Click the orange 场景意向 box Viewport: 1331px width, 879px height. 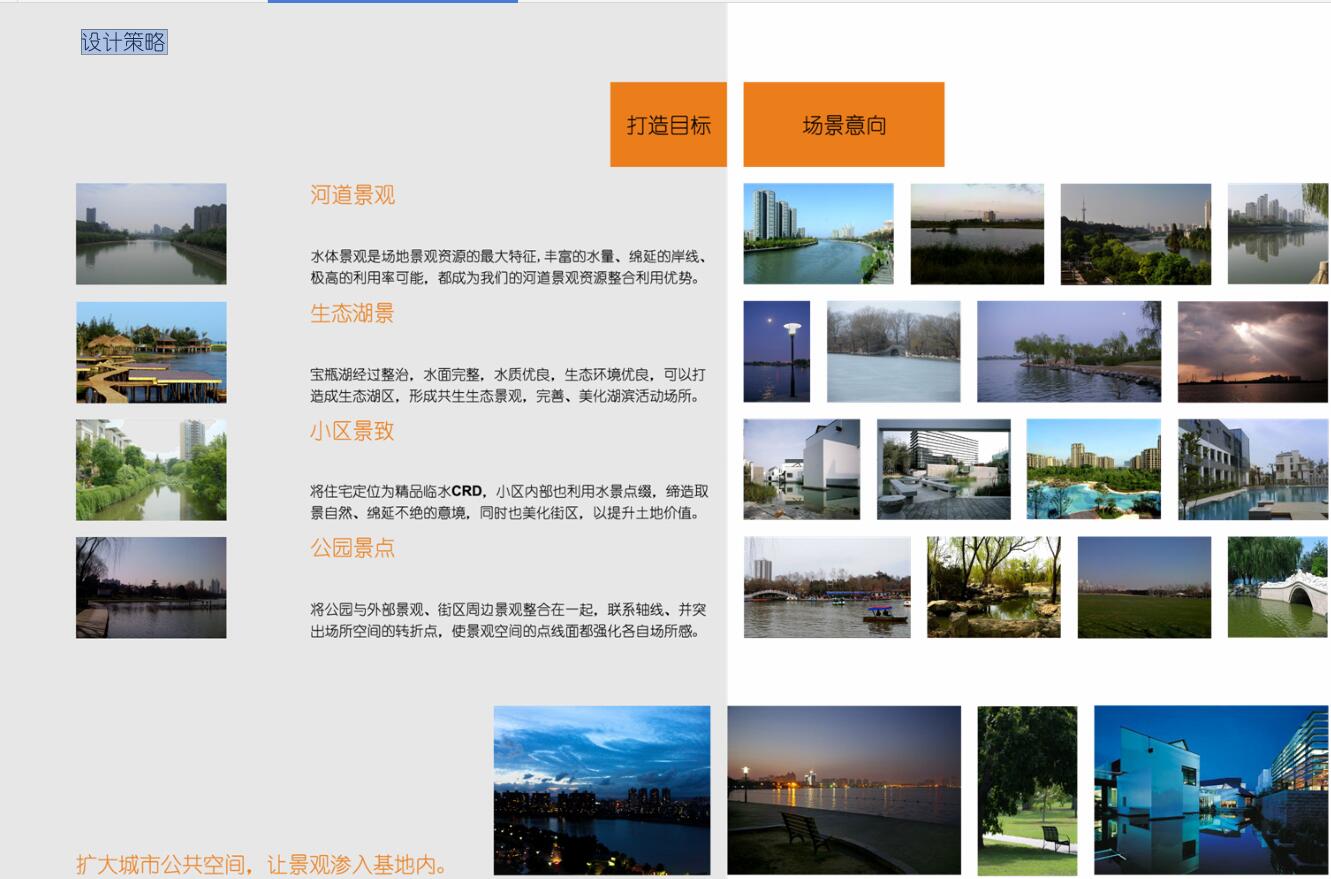pyautogui.click(x=844, y=125)
